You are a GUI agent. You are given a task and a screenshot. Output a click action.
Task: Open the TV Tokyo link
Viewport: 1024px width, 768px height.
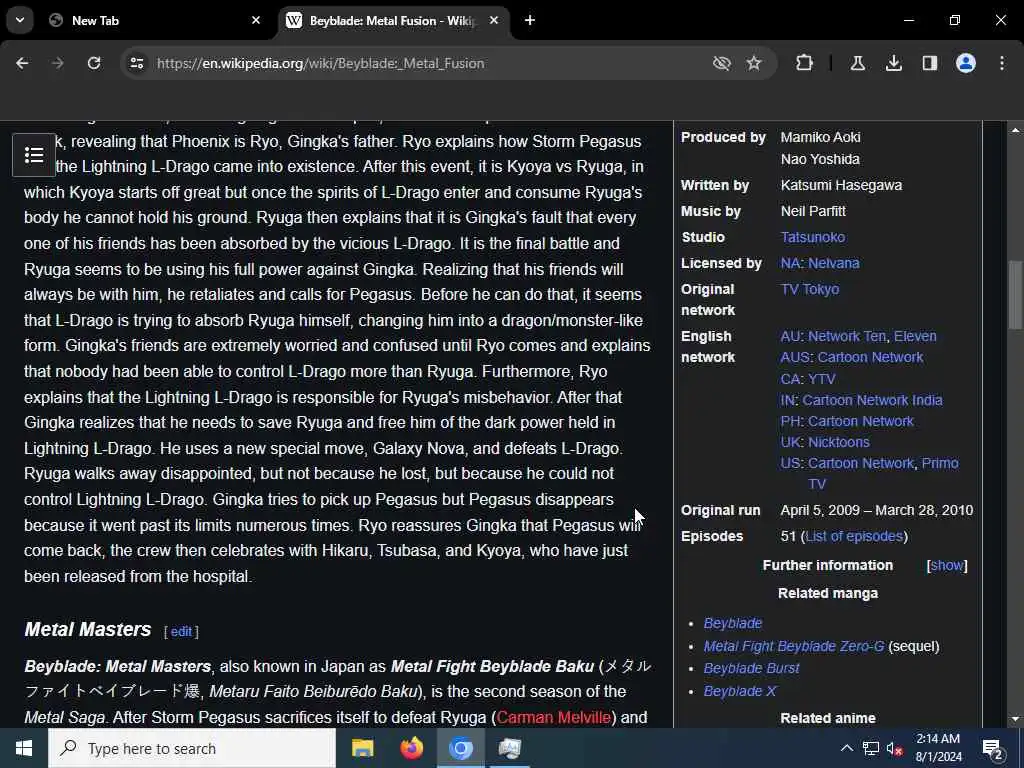[x=810, y=289]
